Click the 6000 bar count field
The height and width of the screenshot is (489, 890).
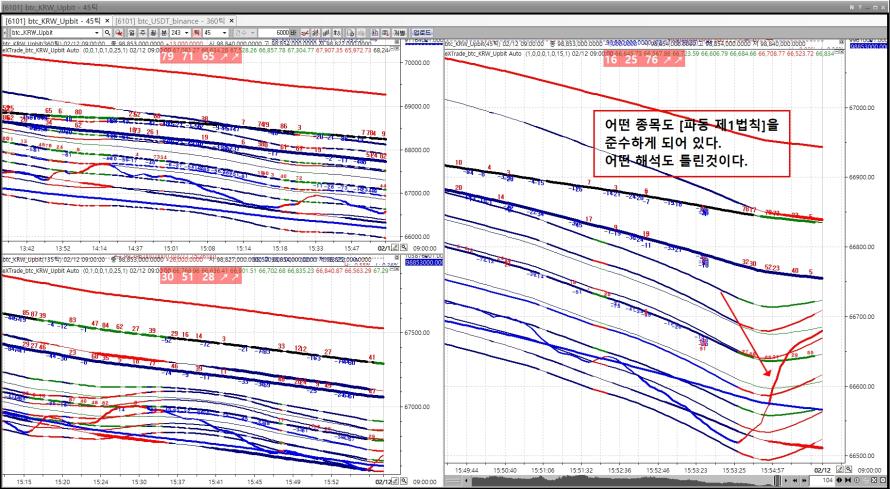[276, 32]
